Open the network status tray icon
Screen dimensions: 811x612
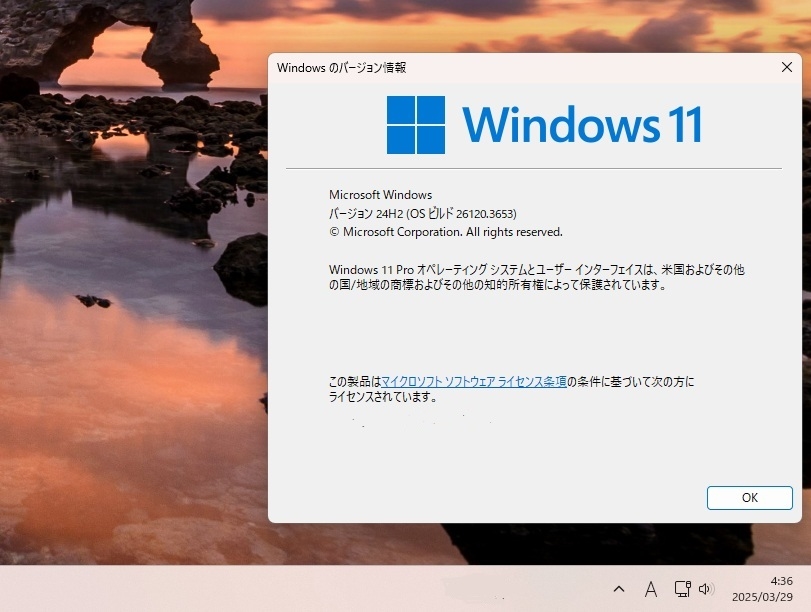(x=683, y=589)
